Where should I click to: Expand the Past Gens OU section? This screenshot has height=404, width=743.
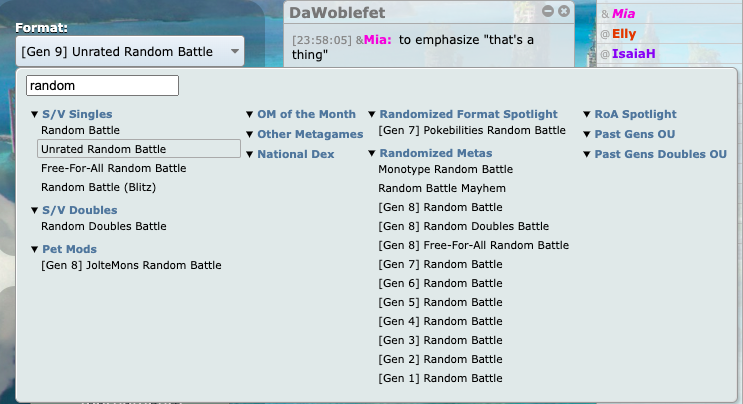(x=634, y=134)
